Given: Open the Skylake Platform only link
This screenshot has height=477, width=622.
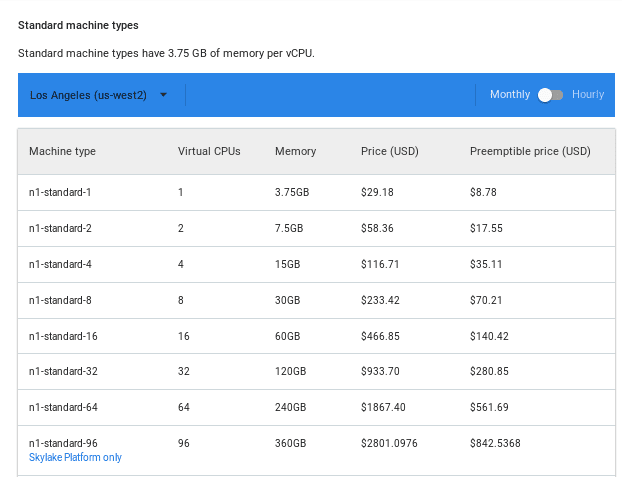Looking at the screenshot, I should (75, 457).
